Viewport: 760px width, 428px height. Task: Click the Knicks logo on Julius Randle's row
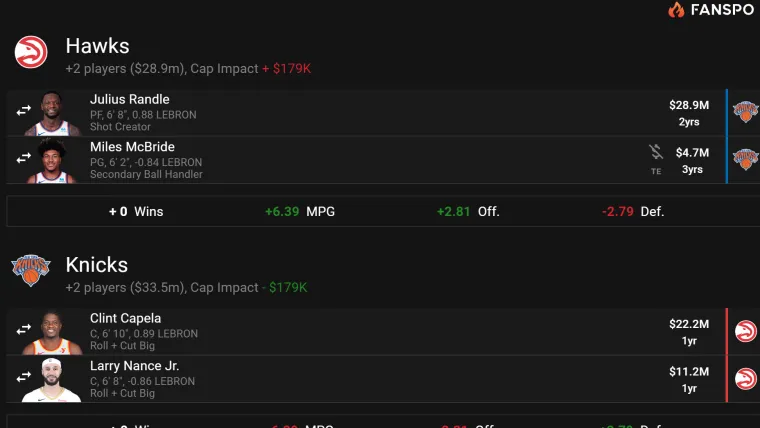(x=745, y=112)
